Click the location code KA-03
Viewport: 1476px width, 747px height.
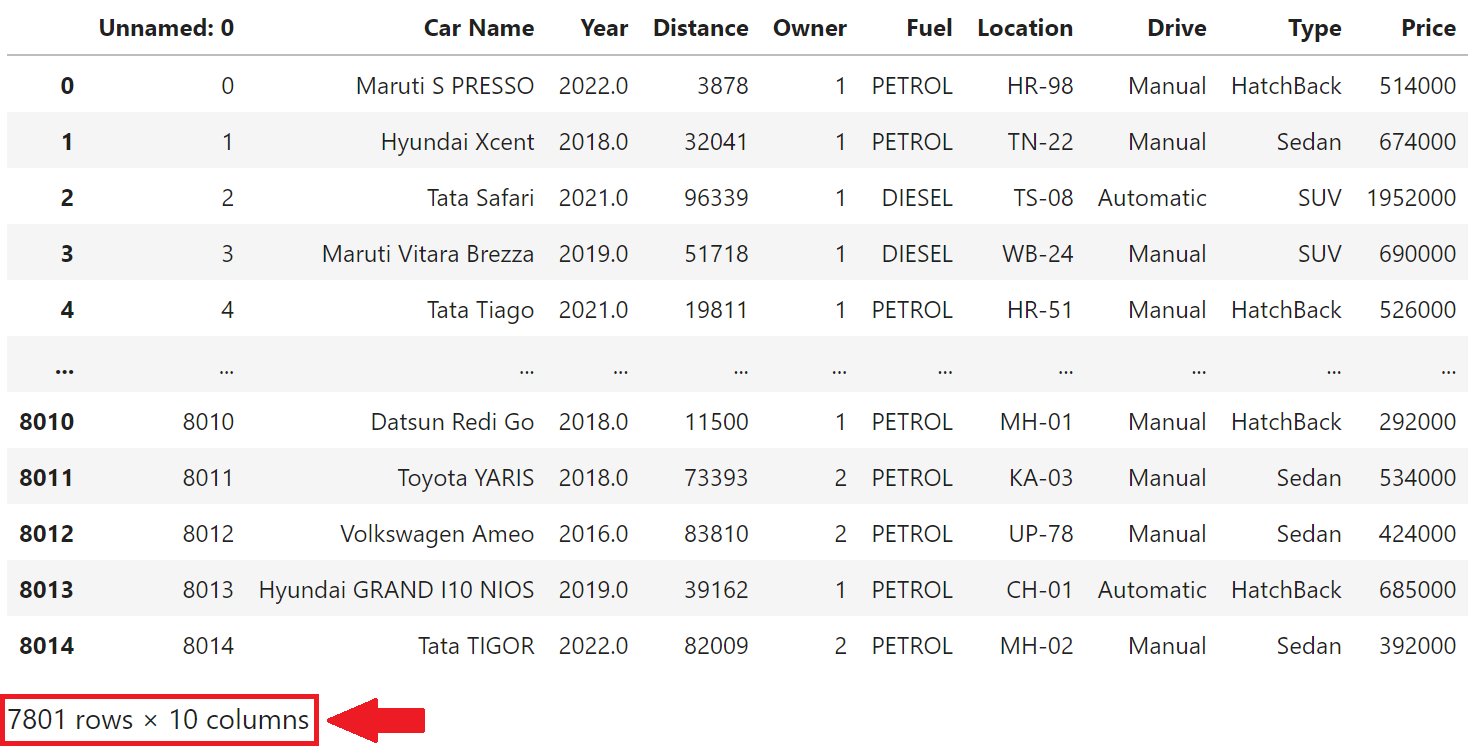pyautogui.click(x=1041, y=478)
